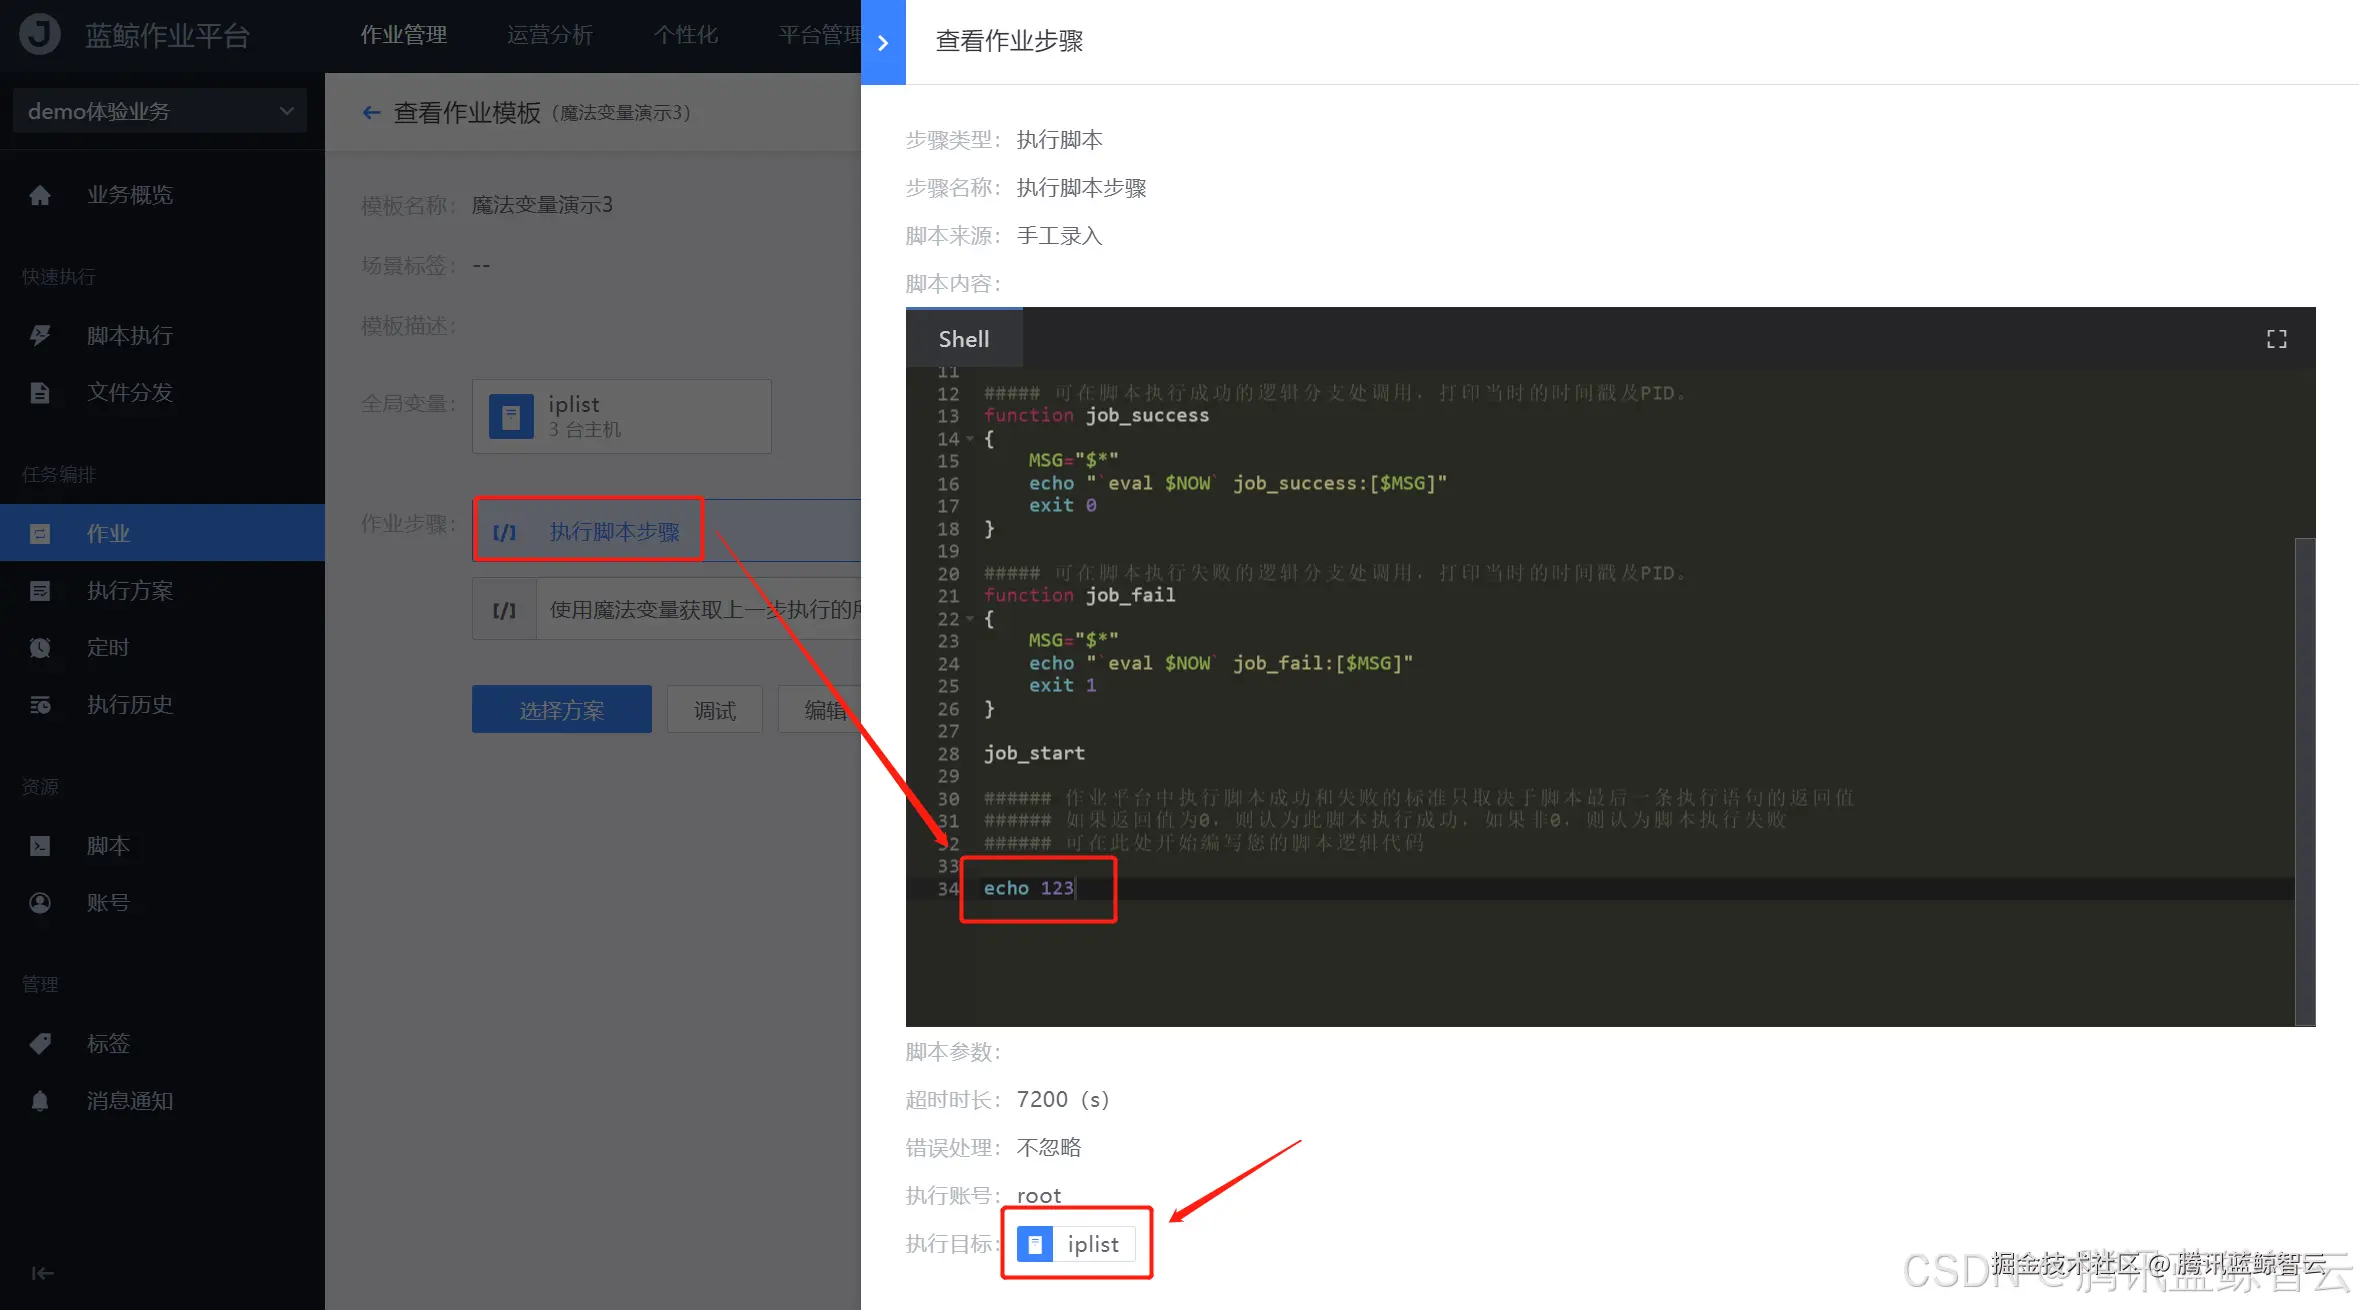2359x1310 pixels.
Task: Open 业务概览 overview page
Action: pos(128,193)
